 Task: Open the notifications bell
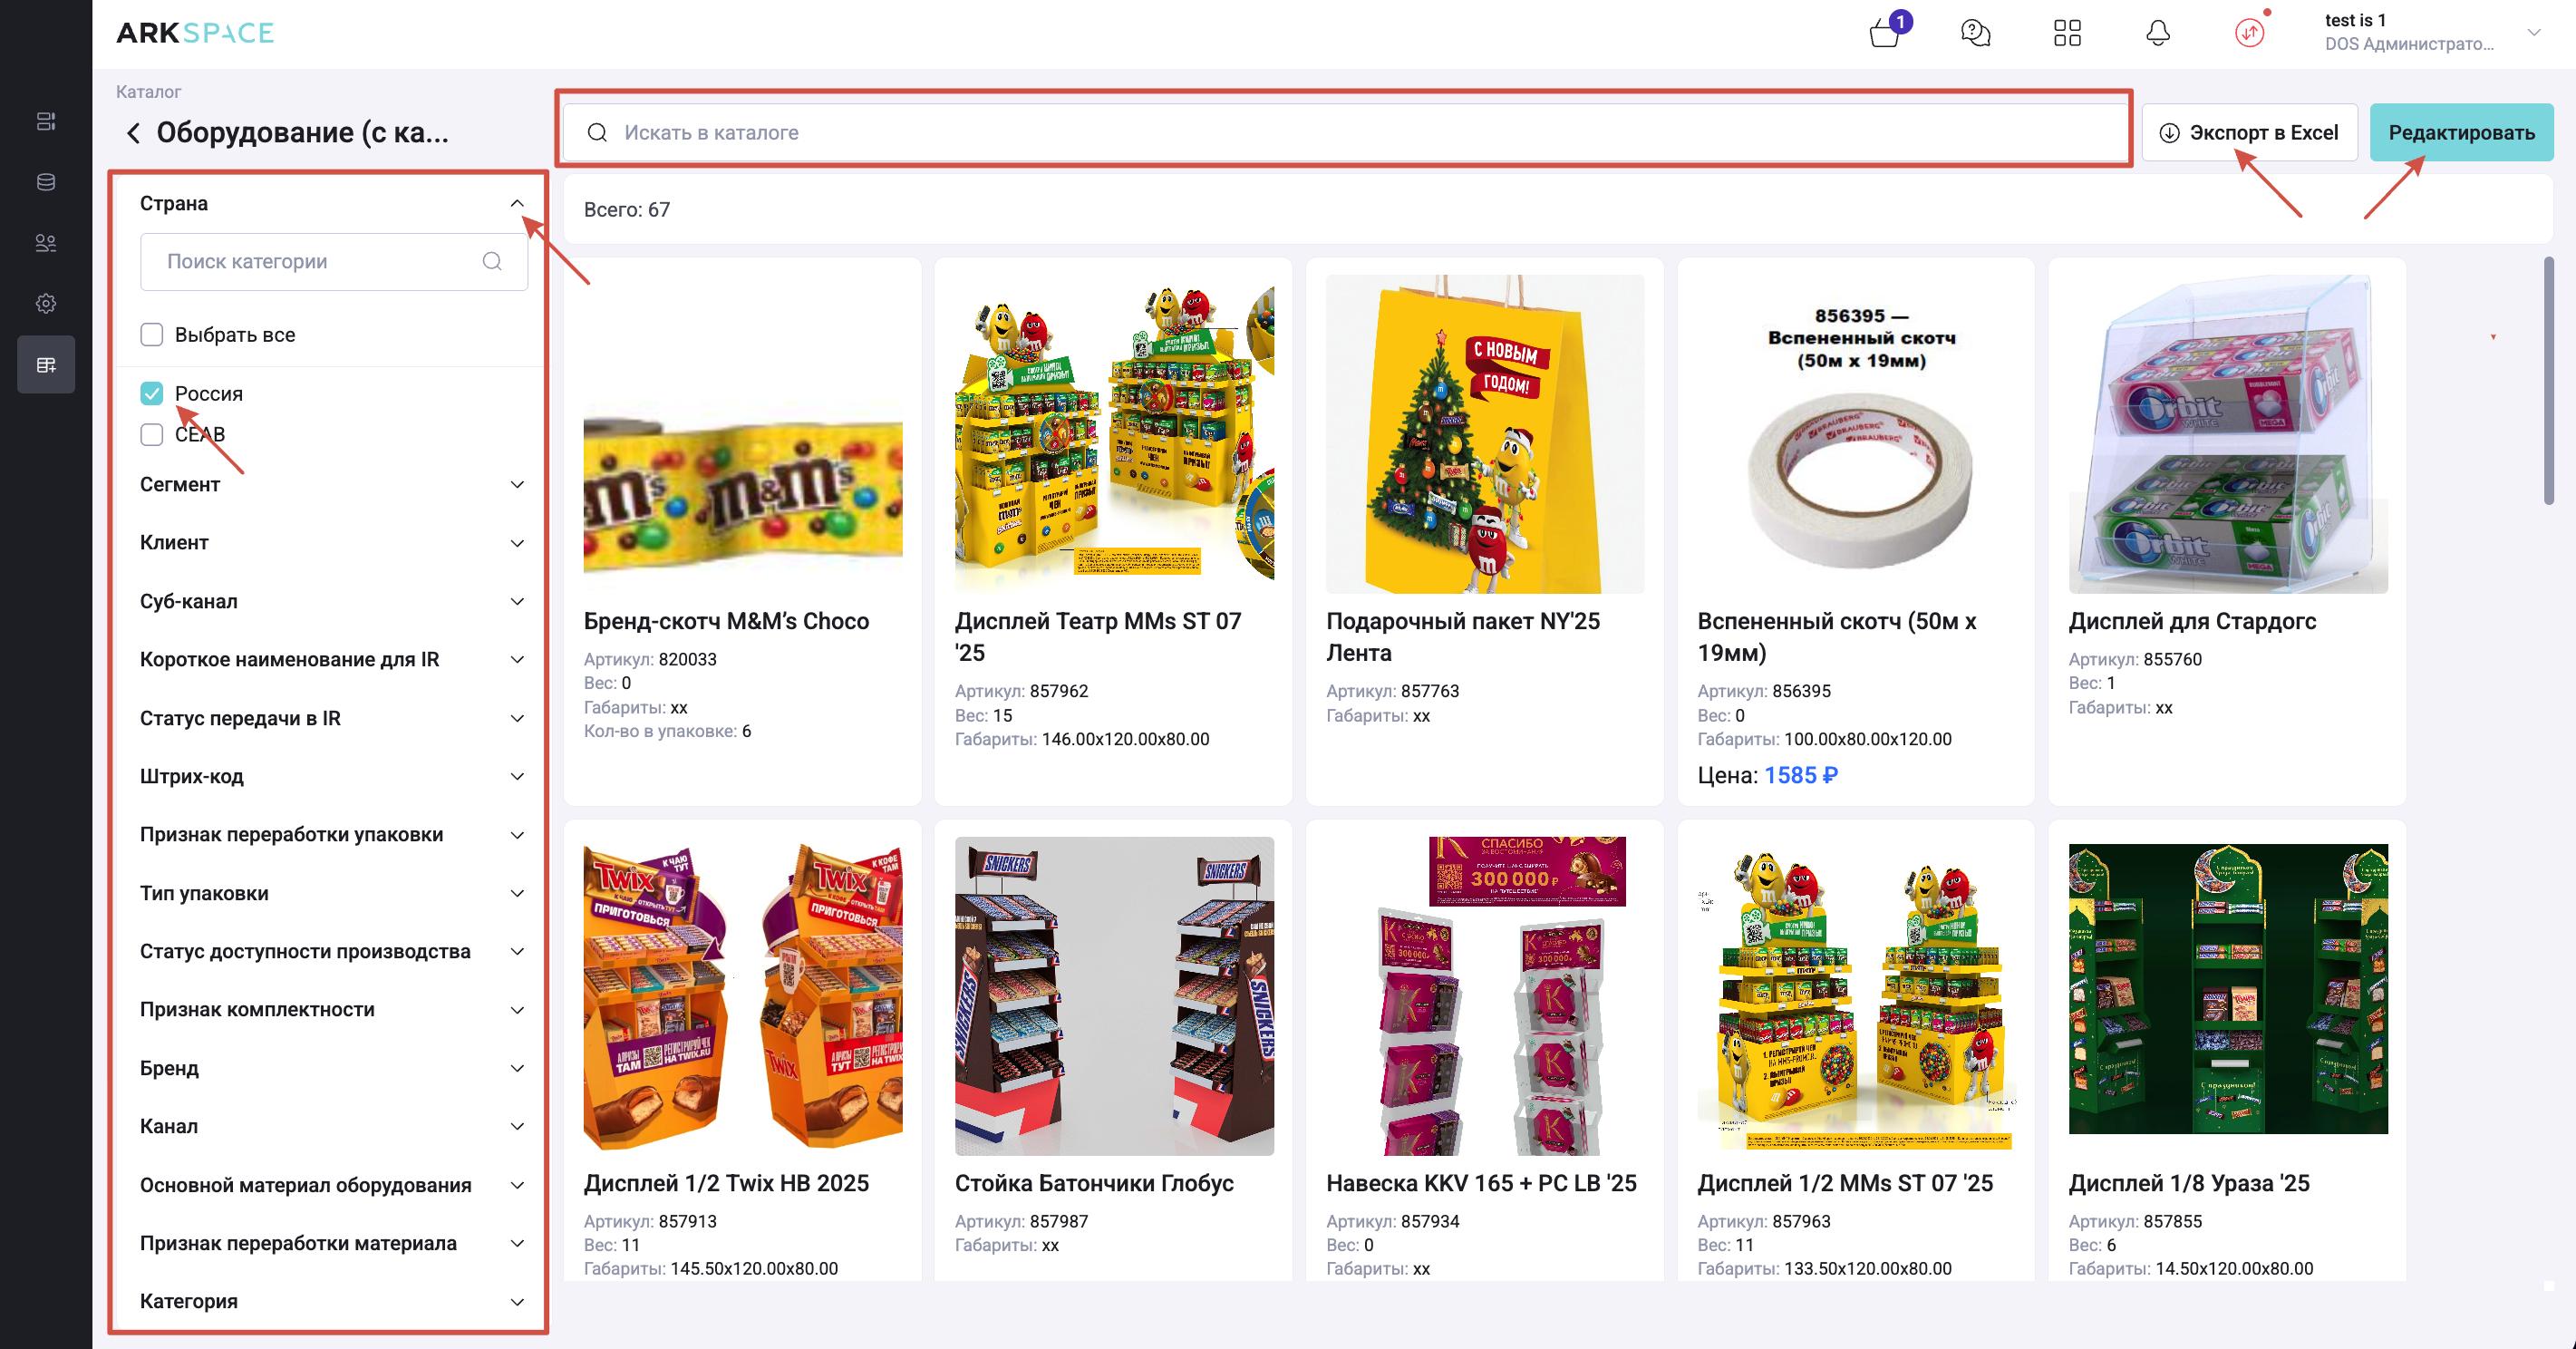2158,33
